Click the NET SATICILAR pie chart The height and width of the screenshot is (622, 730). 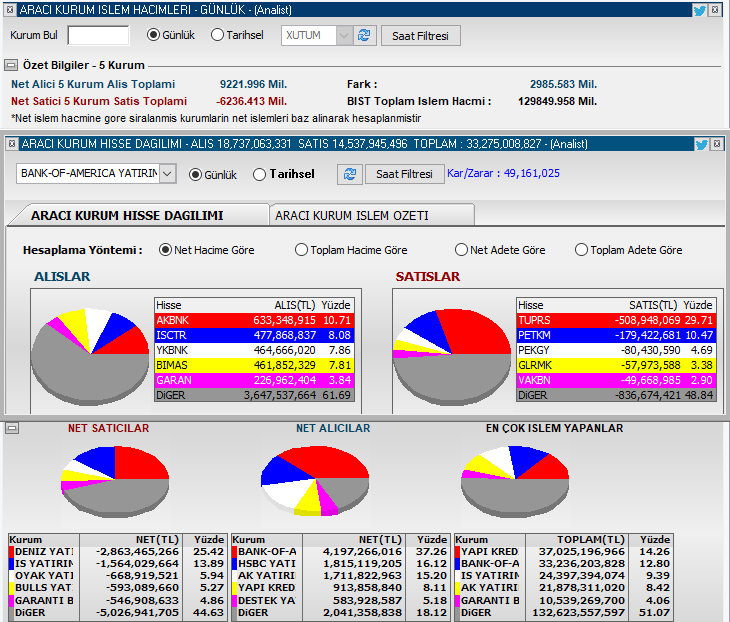coord(115,482)
